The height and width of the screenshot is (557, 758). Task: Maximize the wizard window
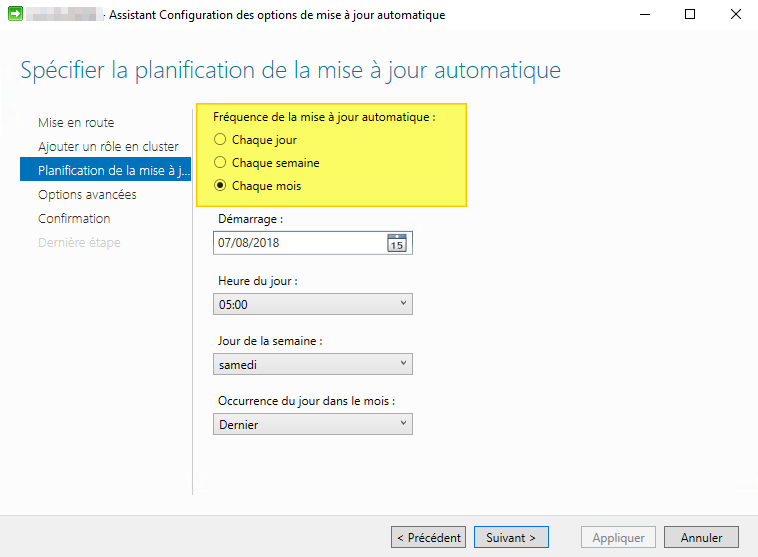click(690, 15)
